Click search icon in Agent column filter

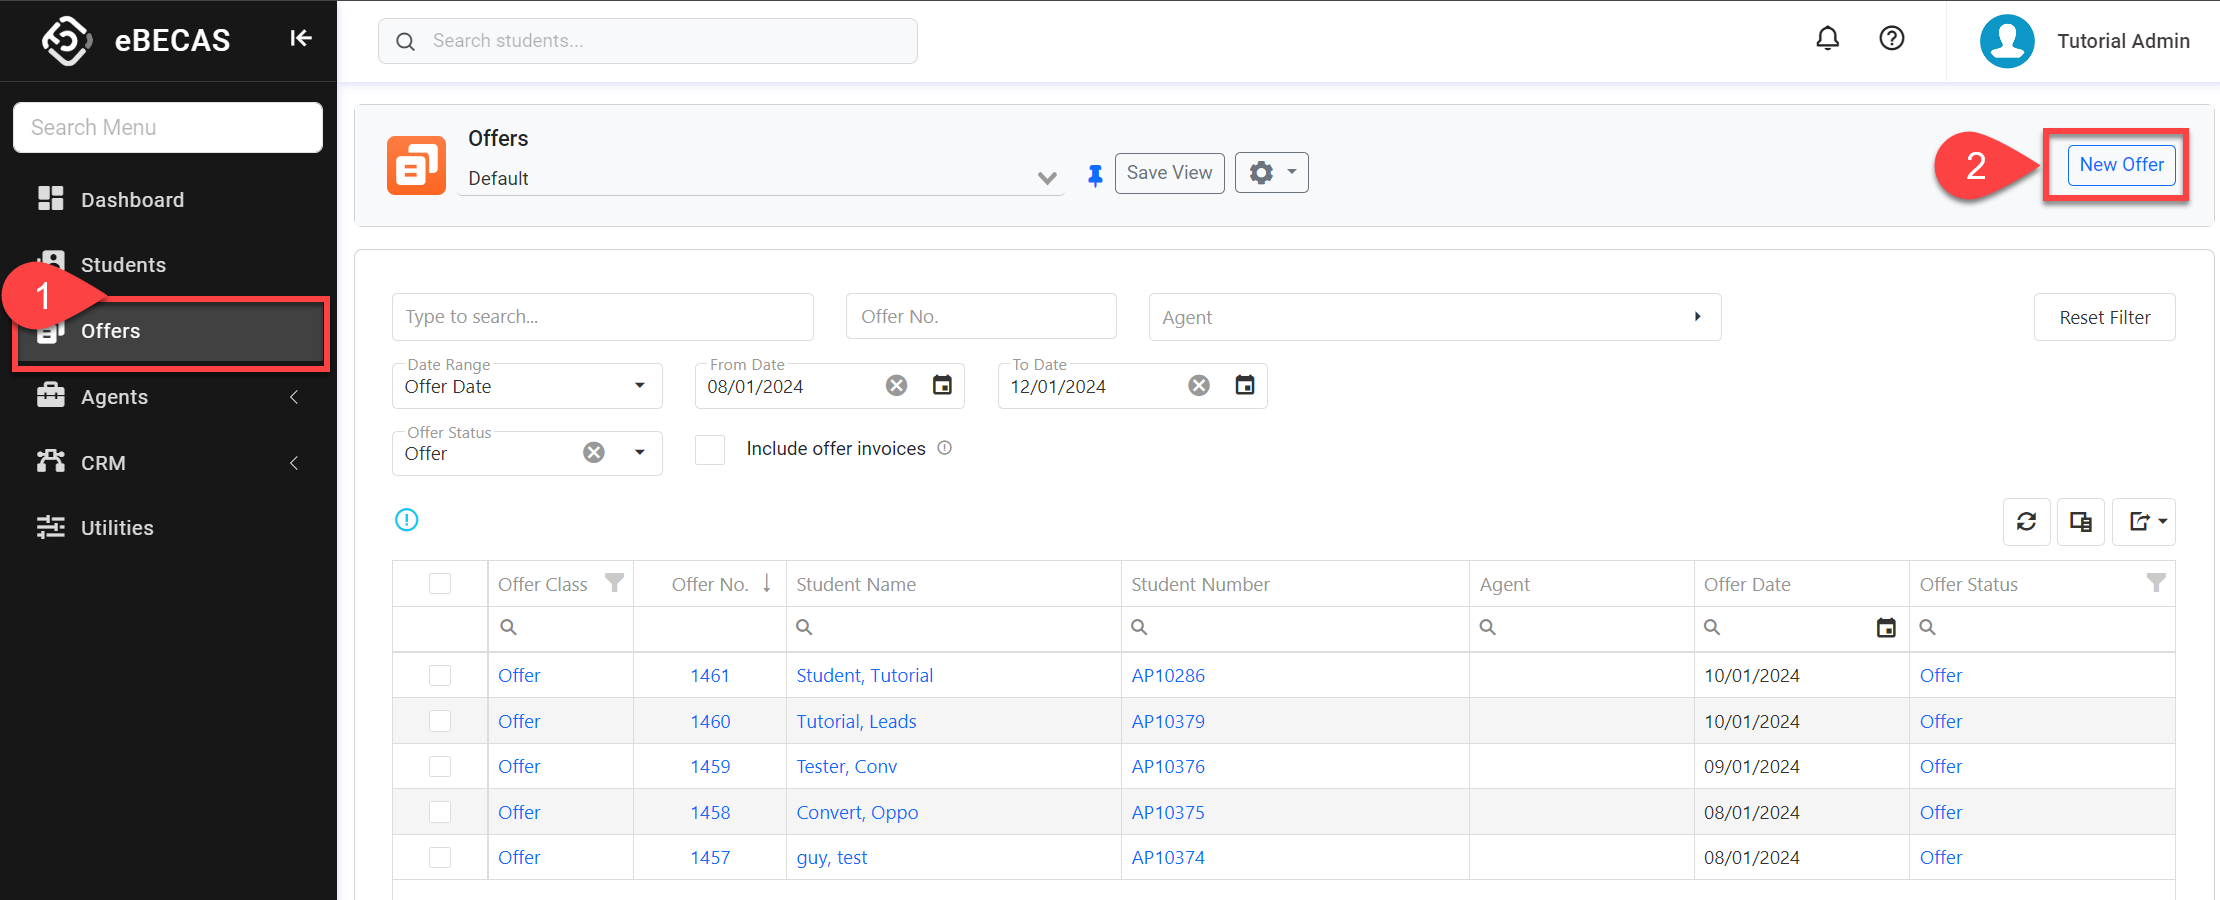point(1488,627)
